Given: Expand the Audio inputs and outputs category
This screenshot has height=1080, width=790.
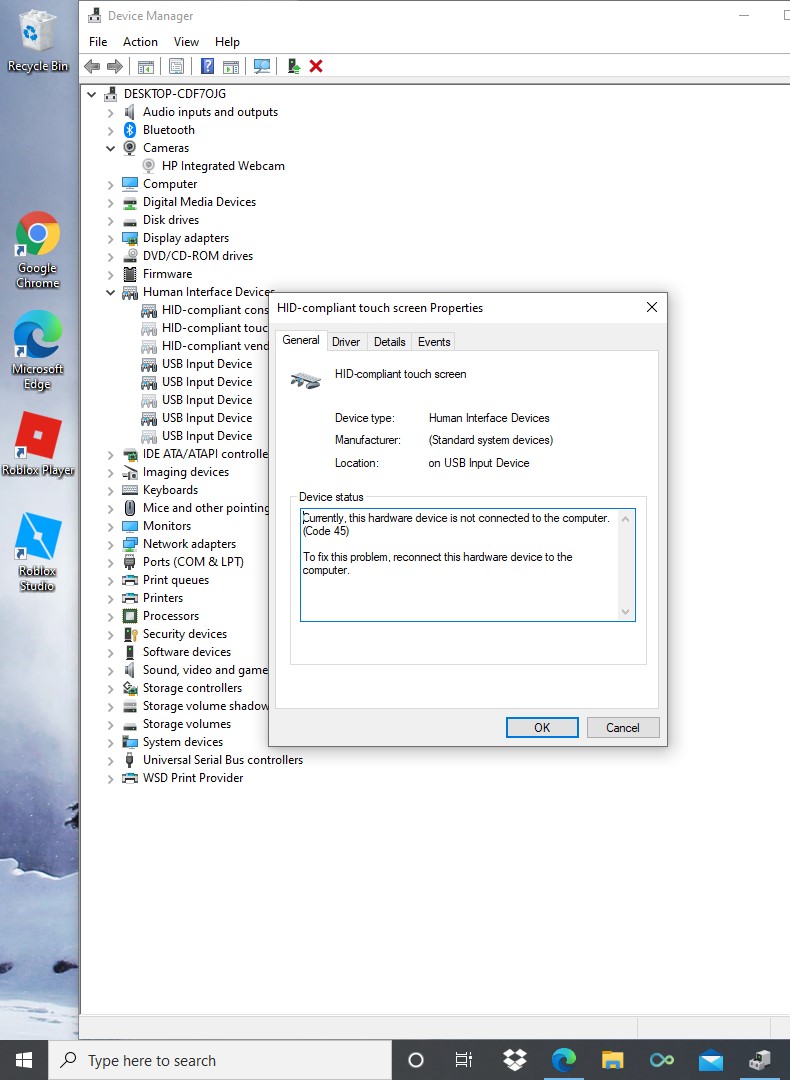Looking at the screenshot, I should click(x=110, y=112).
